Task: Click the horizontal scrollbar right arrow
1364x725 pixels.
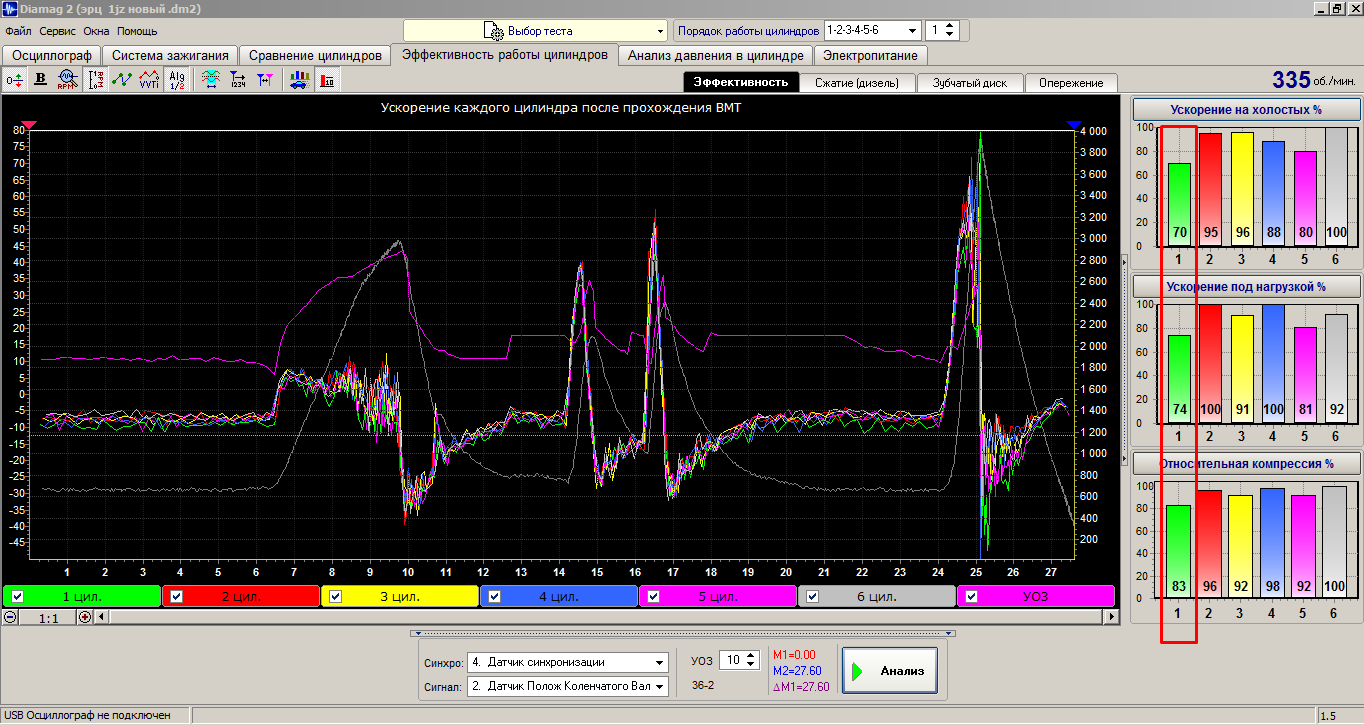Action: click(1112, 617)
